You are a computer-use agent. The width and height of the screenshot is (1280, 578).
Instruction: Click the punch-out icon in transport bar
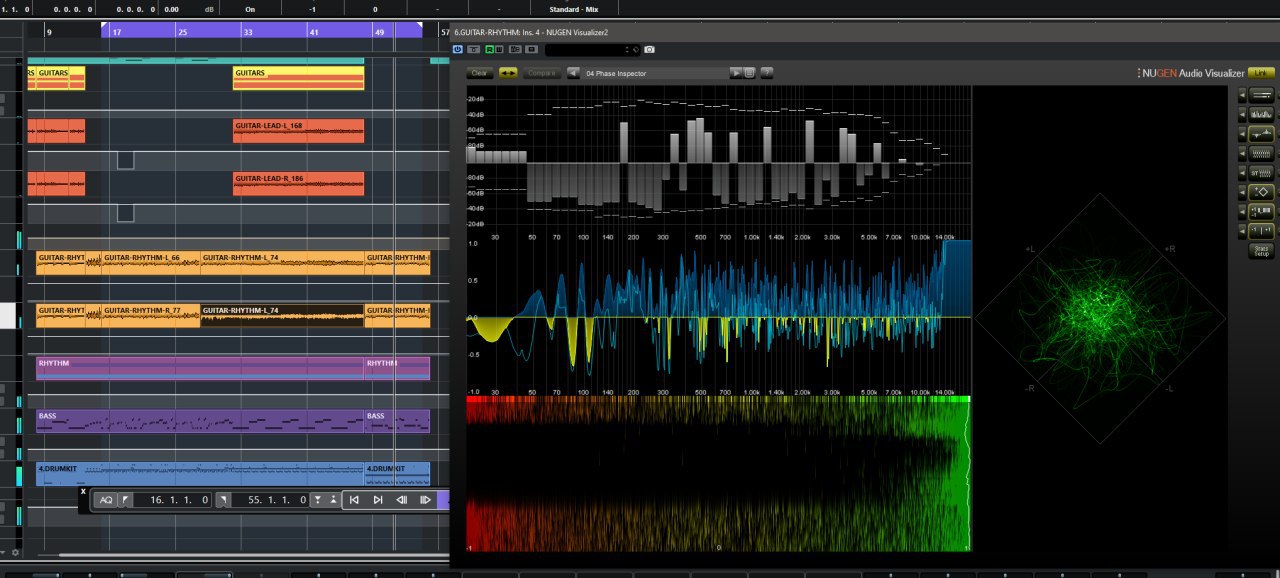click(x=333, y=500)
